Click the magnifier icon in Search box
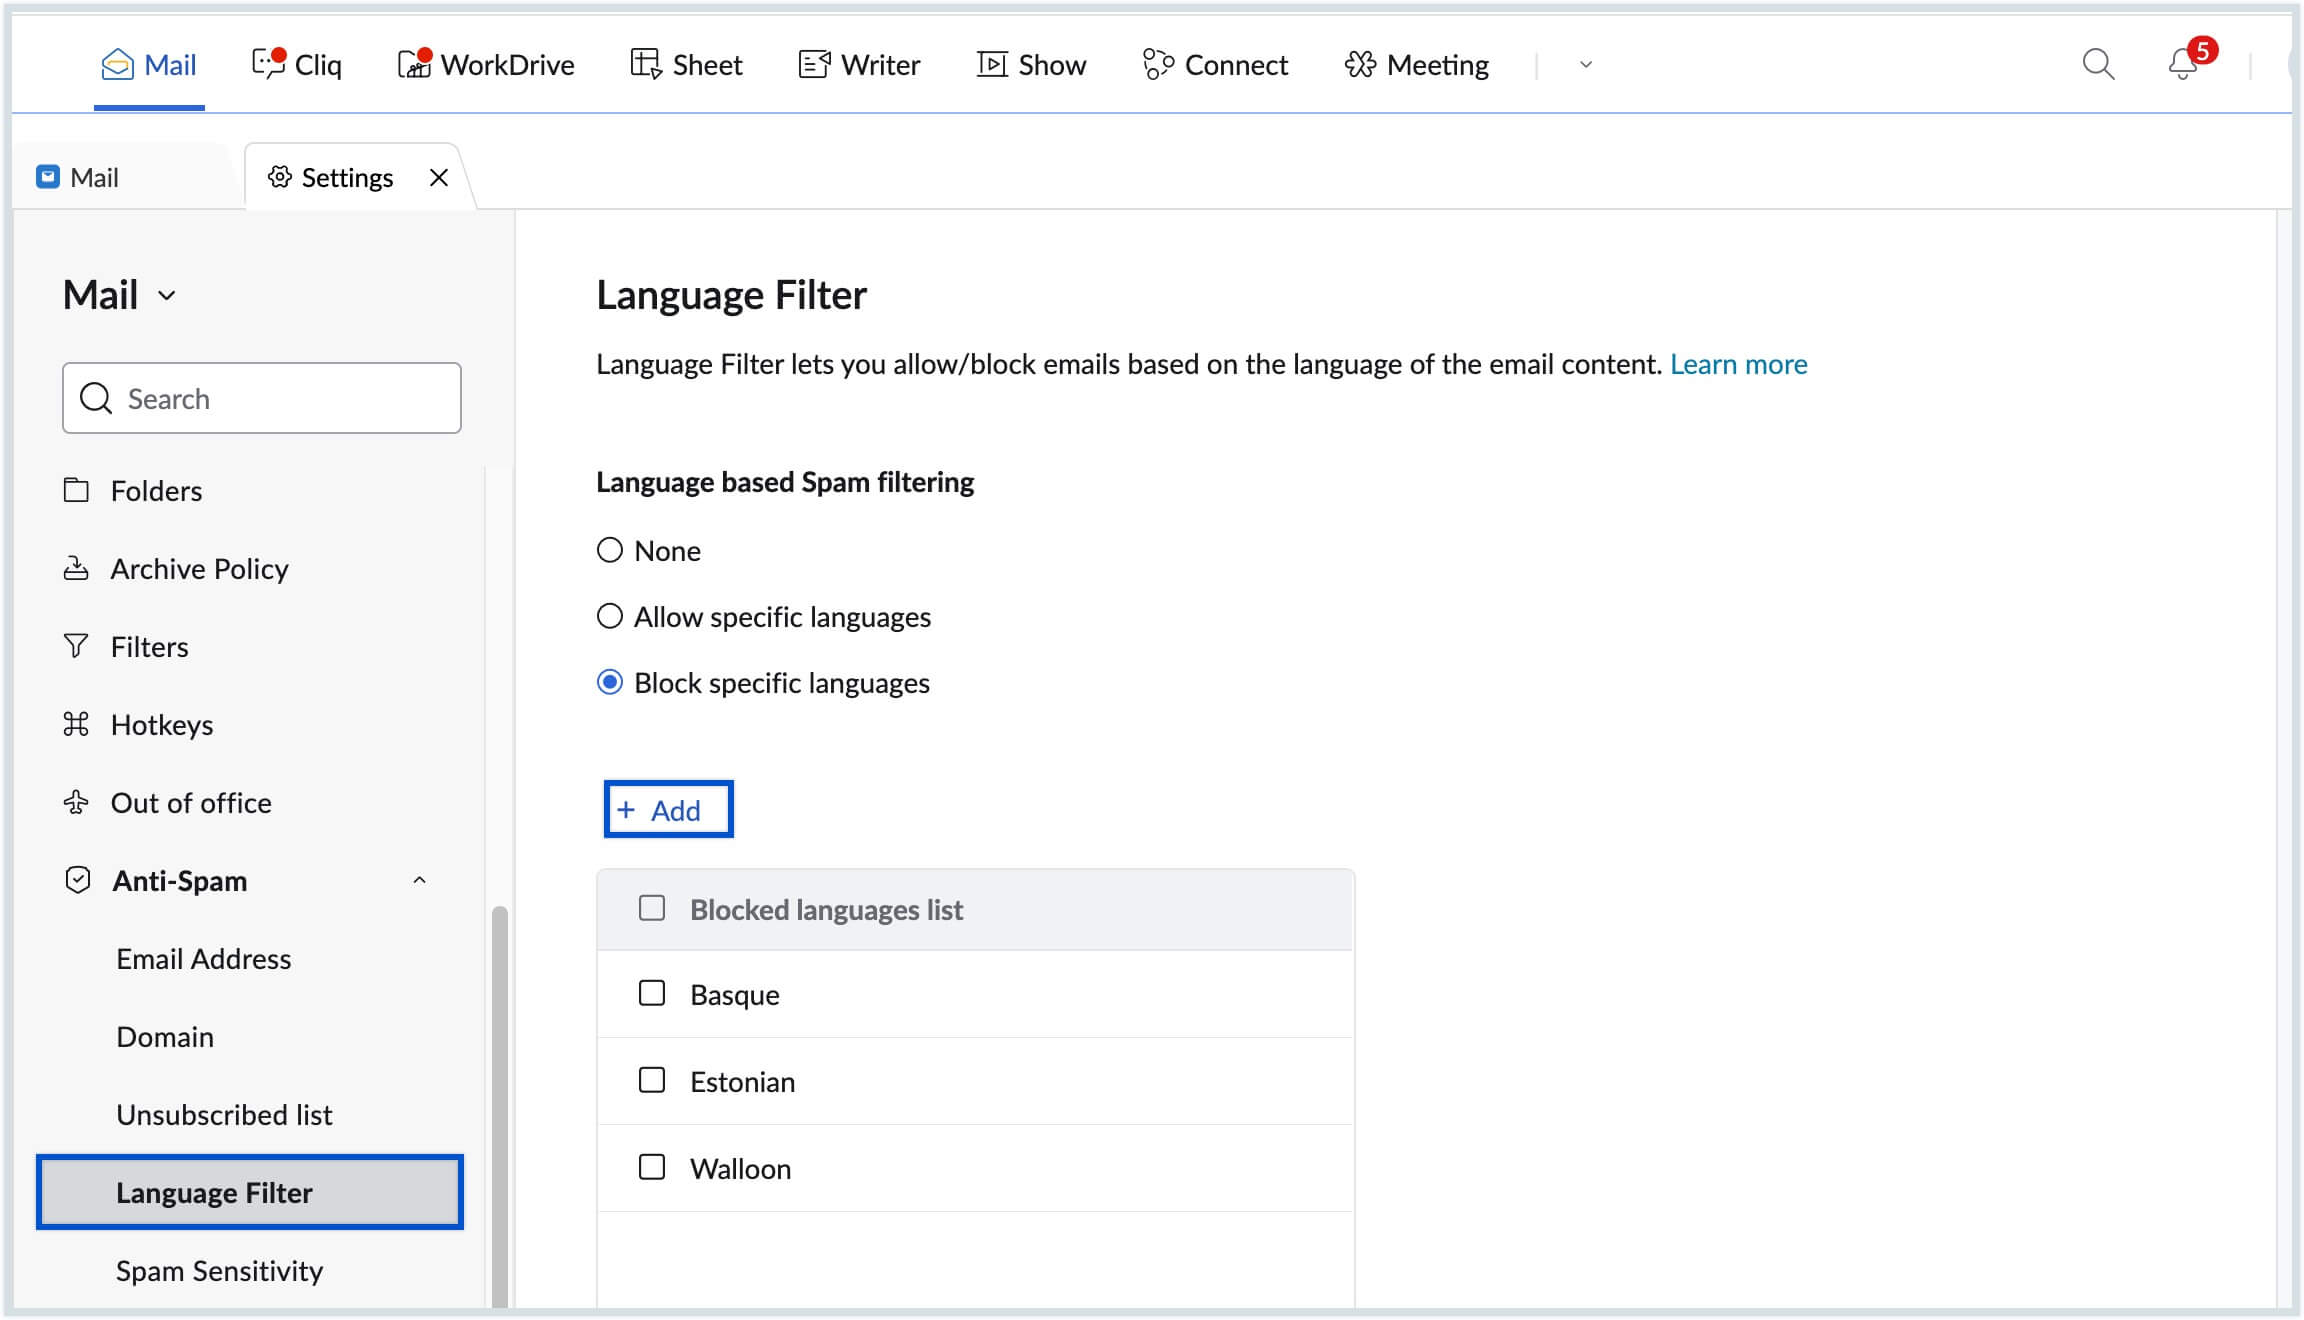This screenshot has height=1320, width=2304. (x=96, y=398)
